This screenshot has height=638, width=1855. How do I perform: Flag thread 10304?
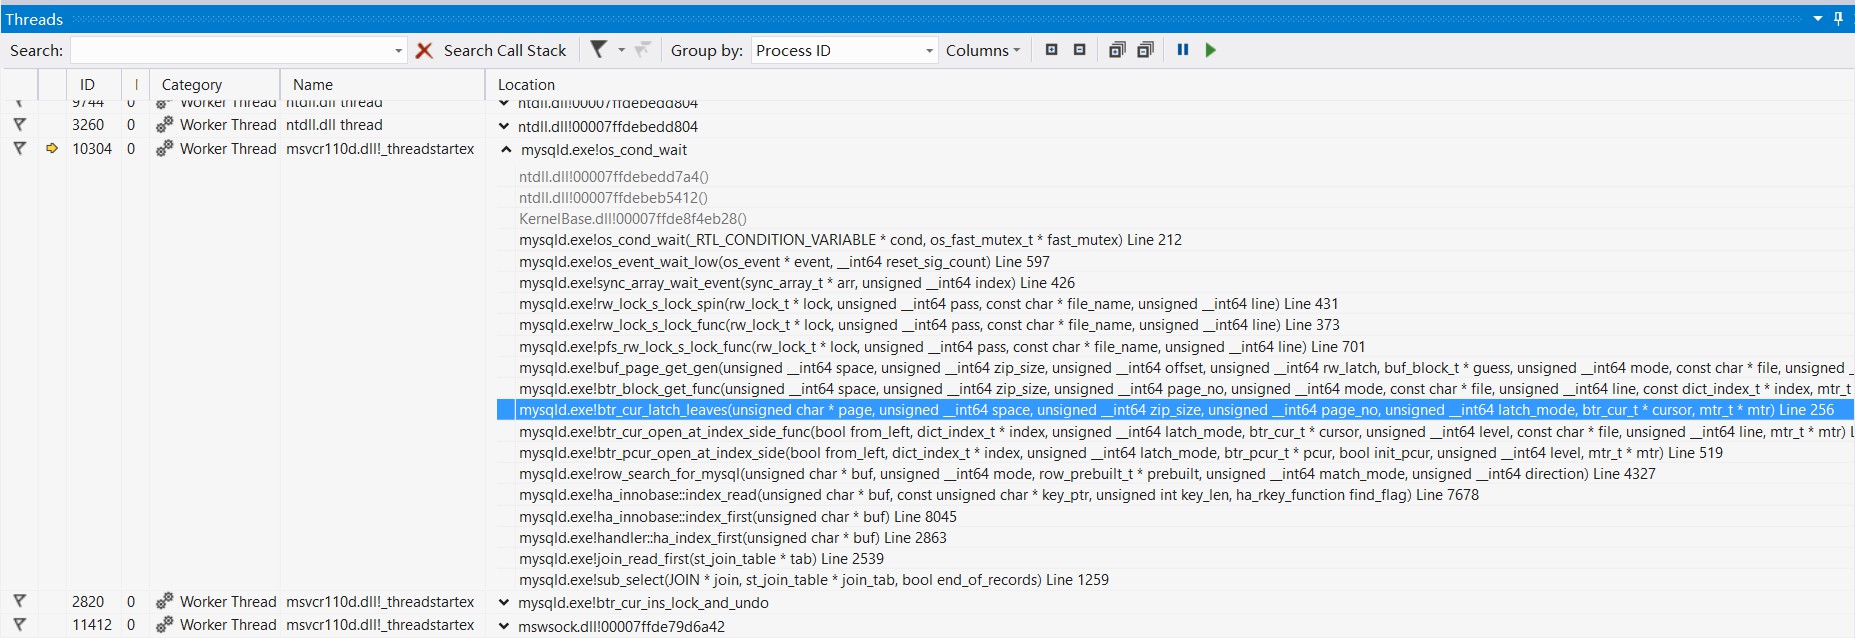pos(19,148)
